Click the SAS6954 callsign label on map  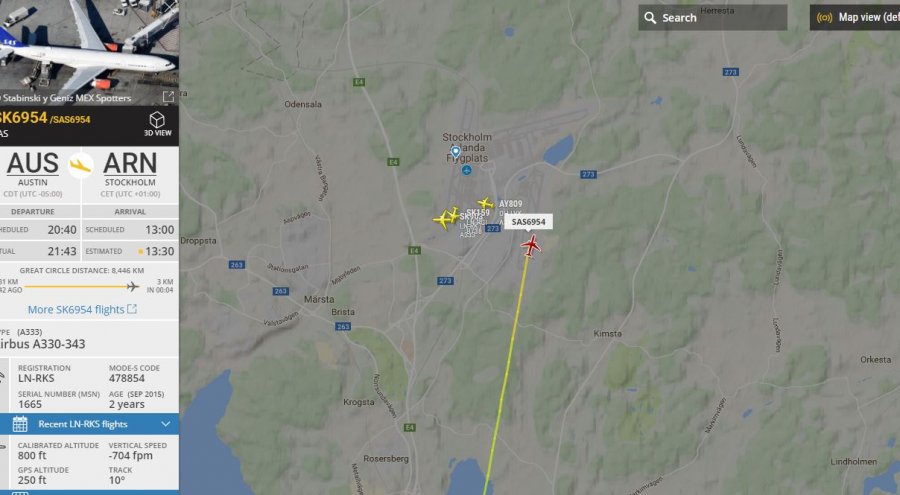point(529,222)
